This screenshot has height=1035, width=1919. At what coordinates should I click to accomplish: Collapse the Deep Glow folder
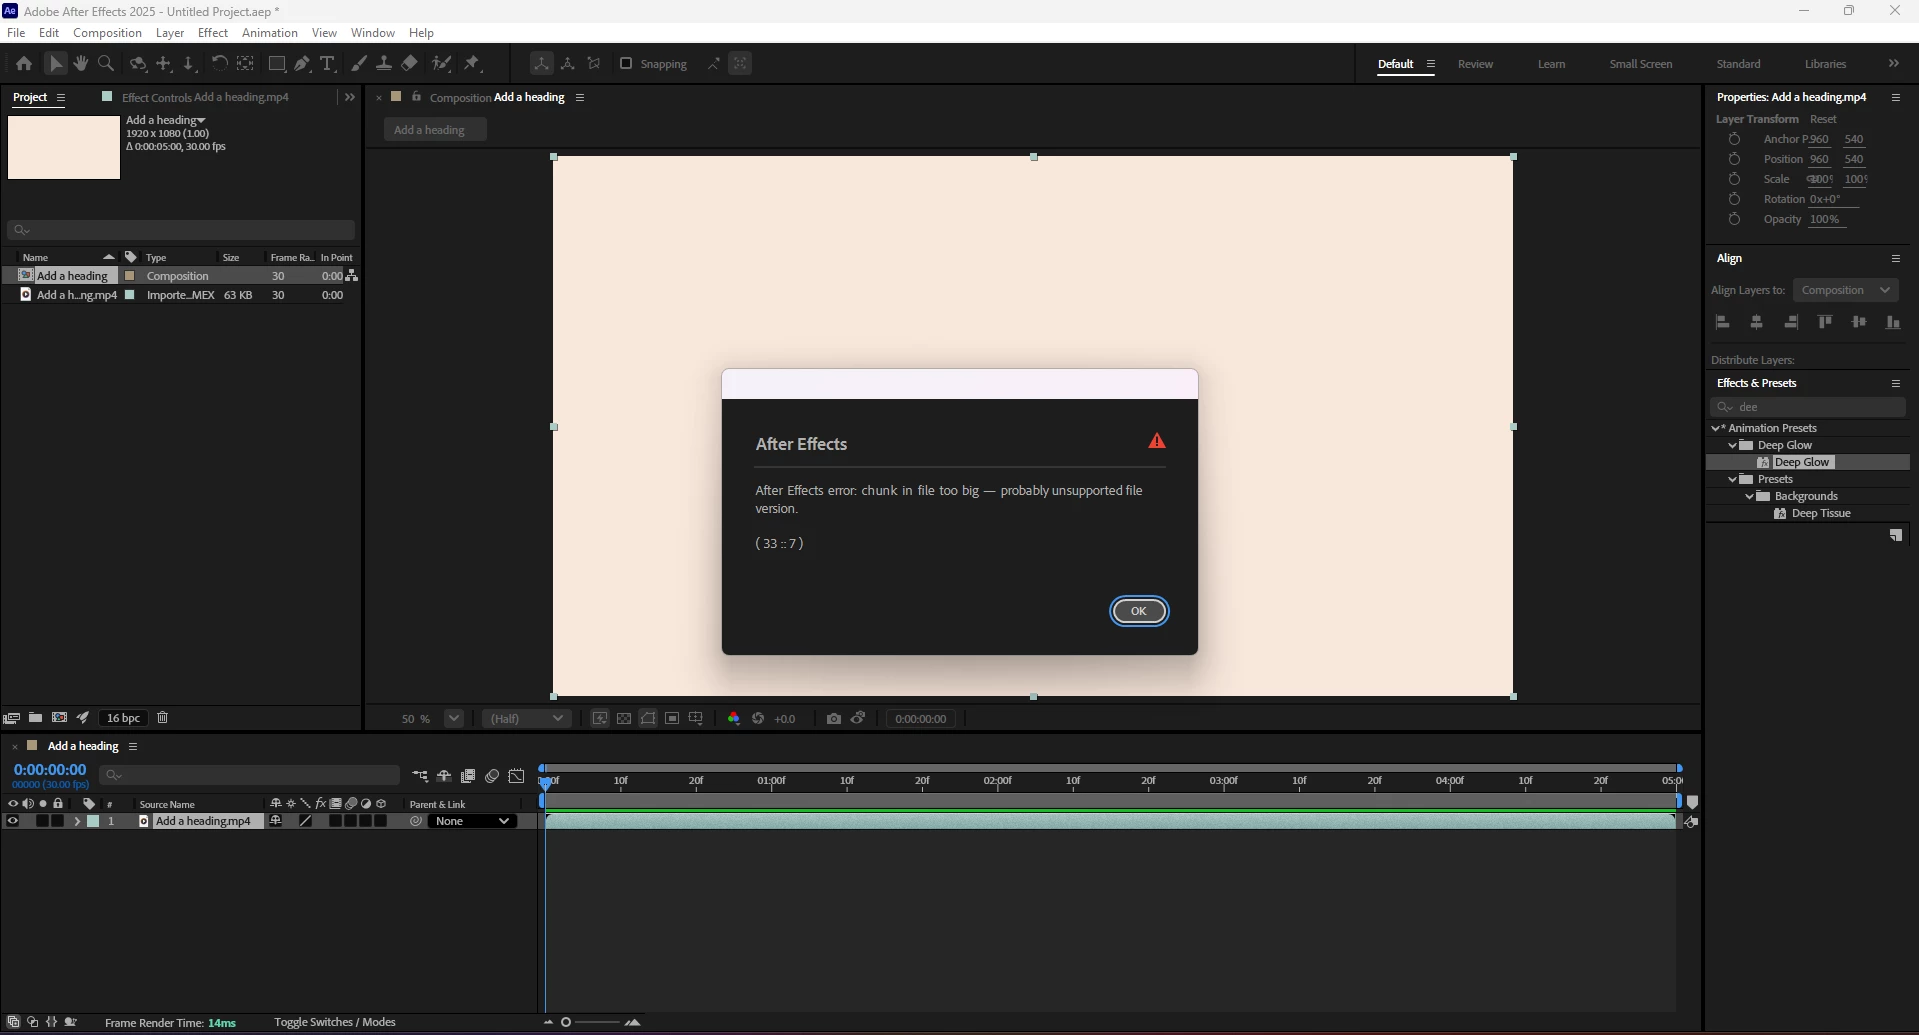1733,445
